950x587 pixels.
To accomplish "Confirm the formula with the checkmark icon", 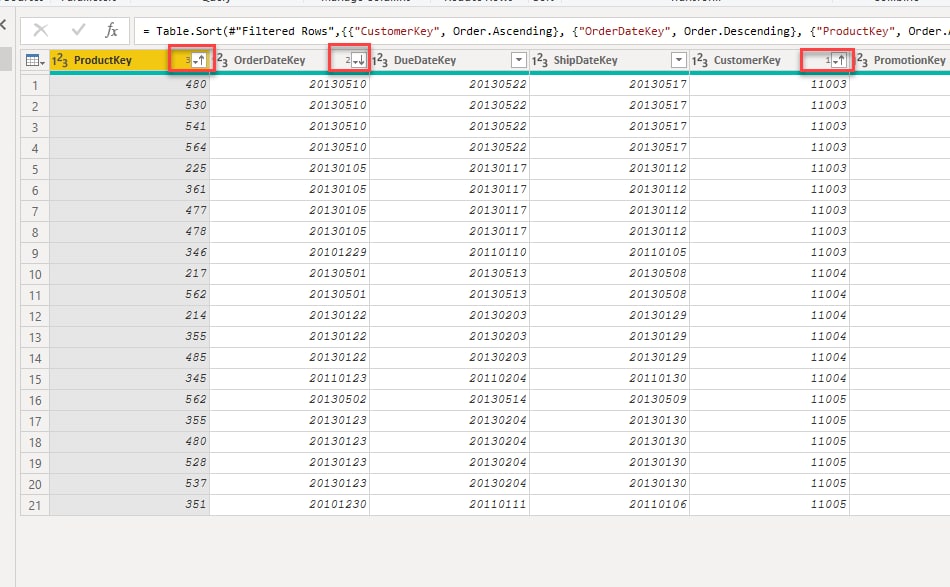I will 78,30.
